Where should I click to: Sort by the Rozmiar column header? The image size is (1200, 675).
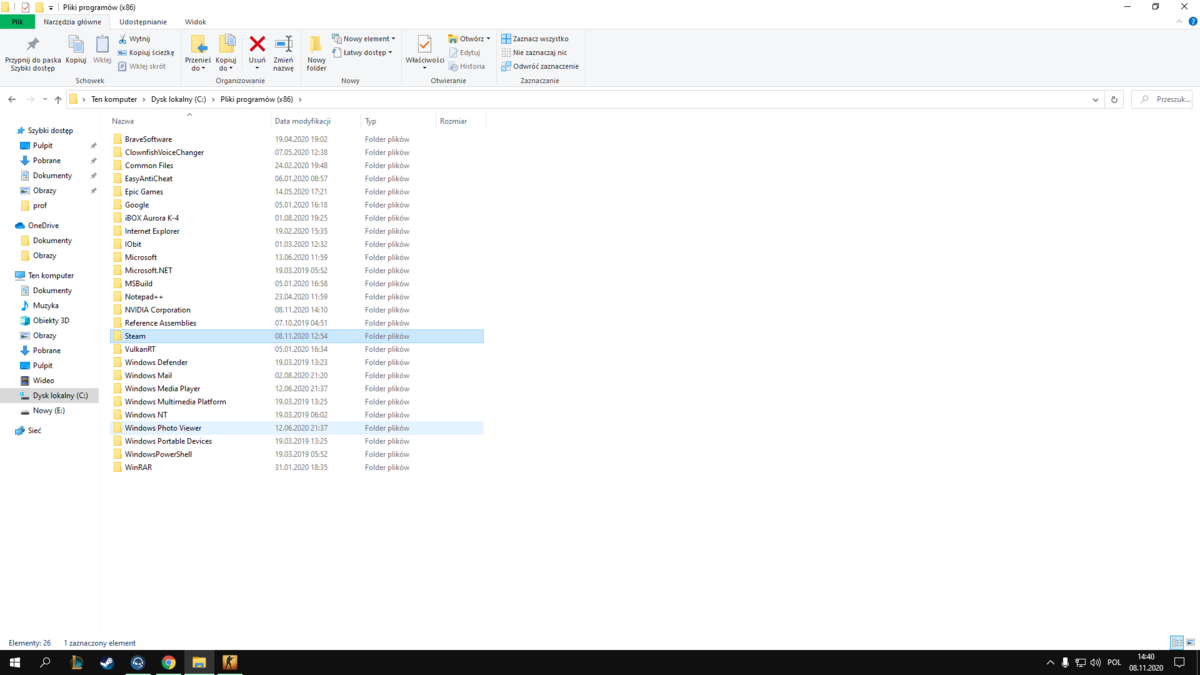[x=453, y=121]
